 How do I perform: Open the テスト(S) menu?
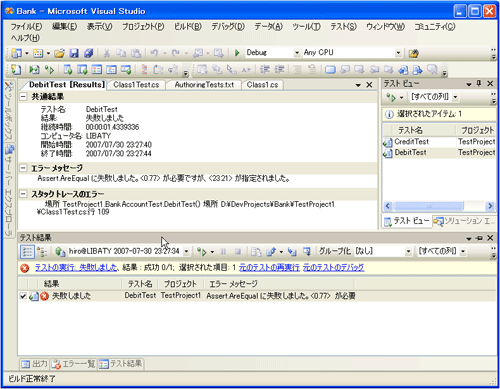pos(343,27)
